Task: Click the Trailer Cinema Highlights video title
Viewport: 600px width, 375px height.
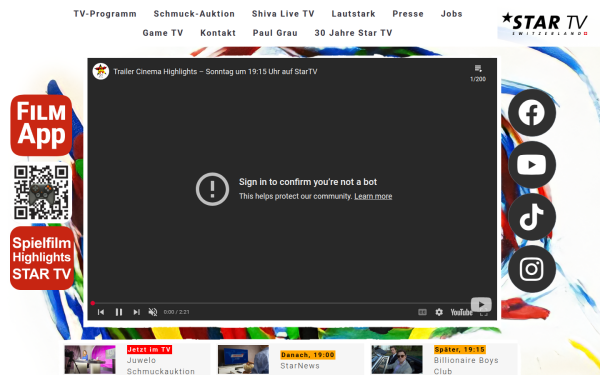Action: [215, 72]
